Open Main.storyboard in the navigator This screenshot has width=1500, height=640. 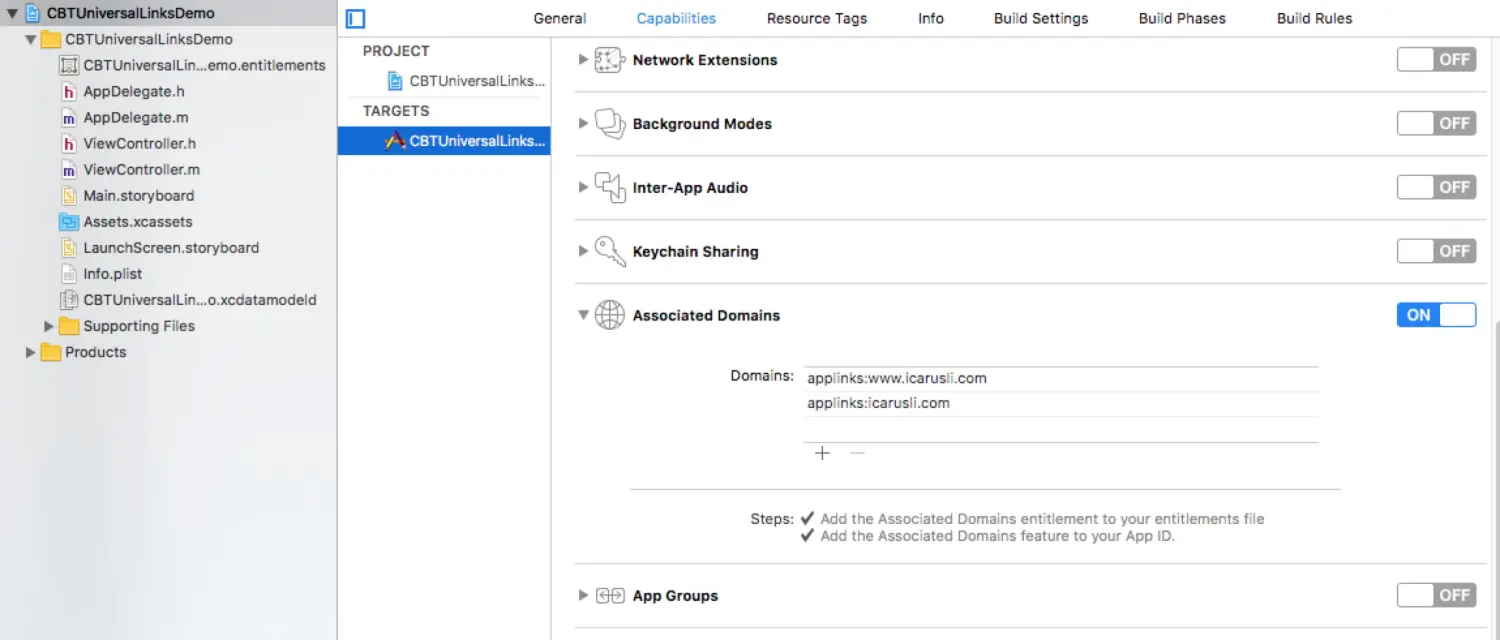139,196
